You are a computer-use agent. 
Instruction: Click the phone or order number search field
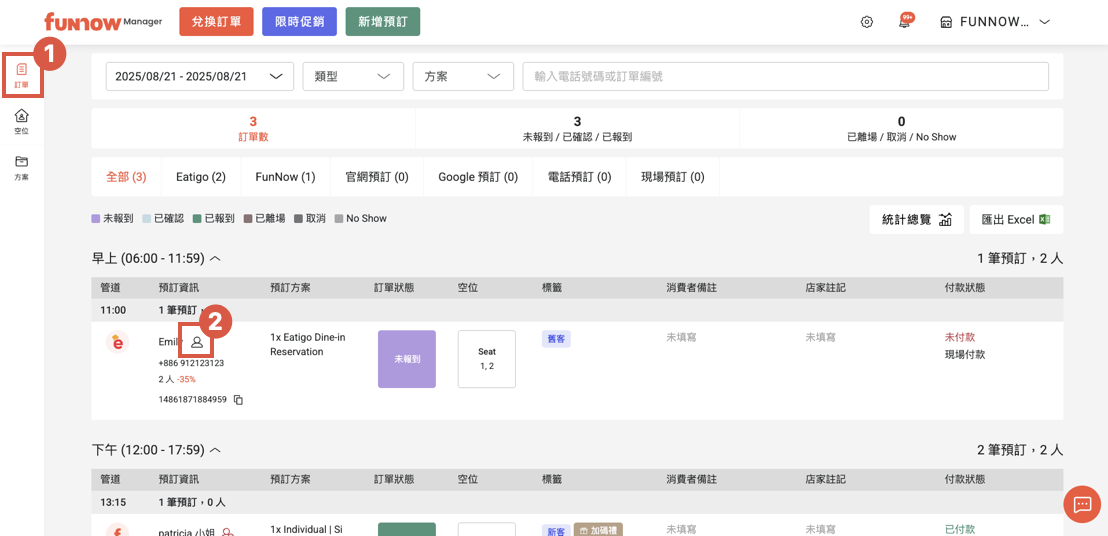coord(785,77)
